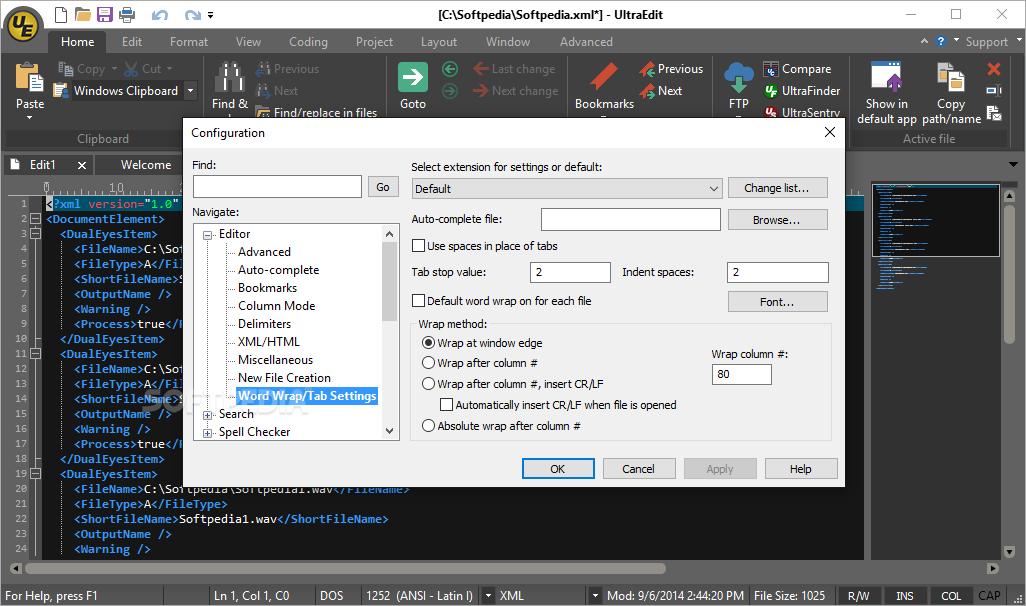Open the Coding ribbon tab
This screenshot has width=1026, height=606.
pos(308,42)
